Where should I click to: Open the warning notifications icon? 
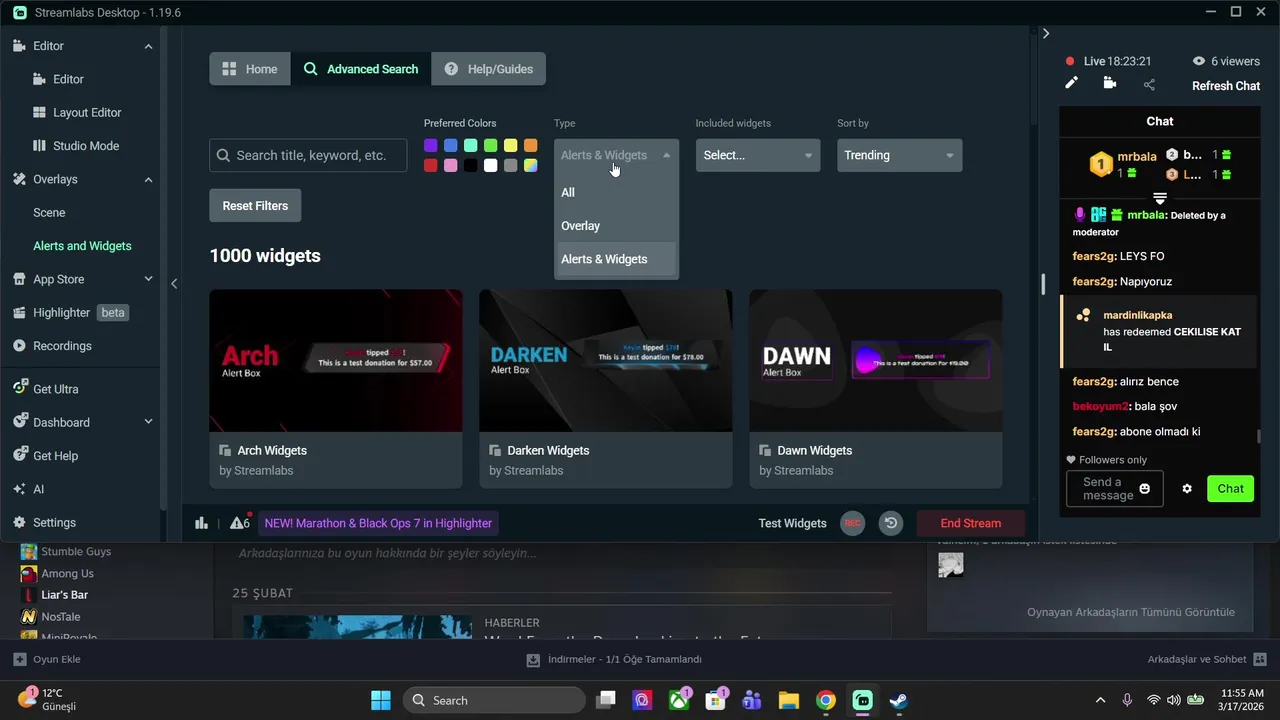(x=240, y=523)
